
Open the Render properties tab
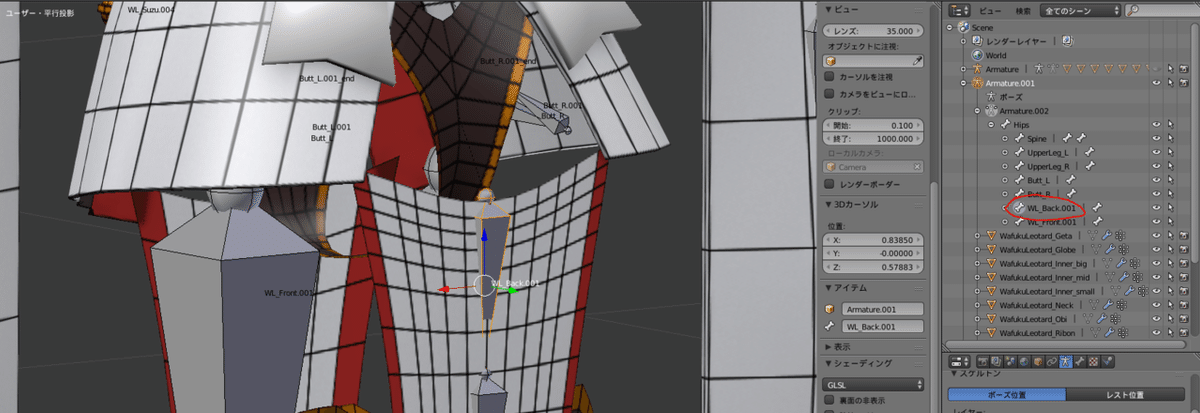click(982, 360)
